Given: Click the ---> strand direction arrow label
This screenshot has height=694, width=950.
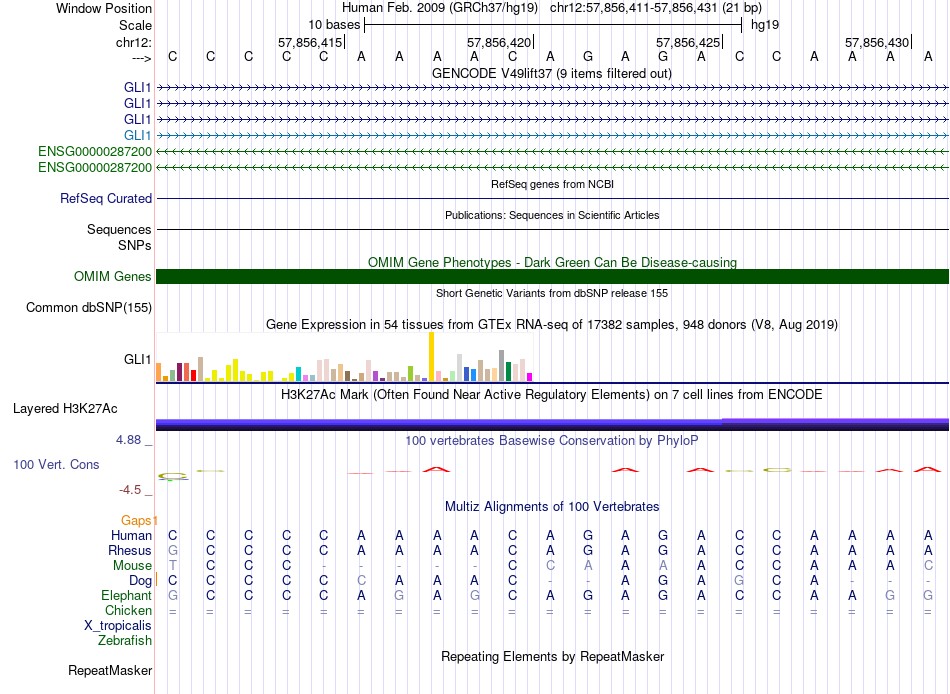Looking at the screenshot, I should click(141, 58).
